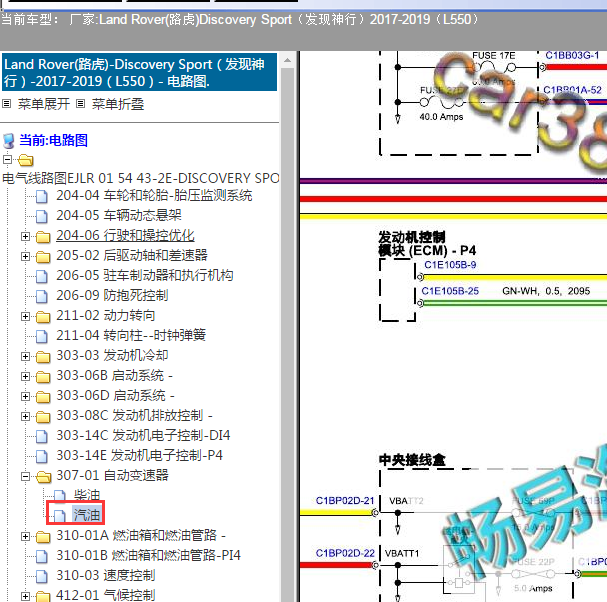Click Land Rover(路虎)-Discovery Sport title banner
The image size is (607, 602).
click(x=139, y=72)
